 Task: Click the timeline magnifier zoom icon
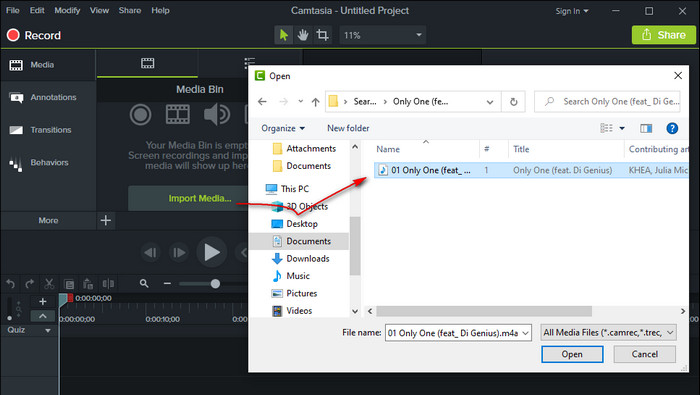coord(144,283)
